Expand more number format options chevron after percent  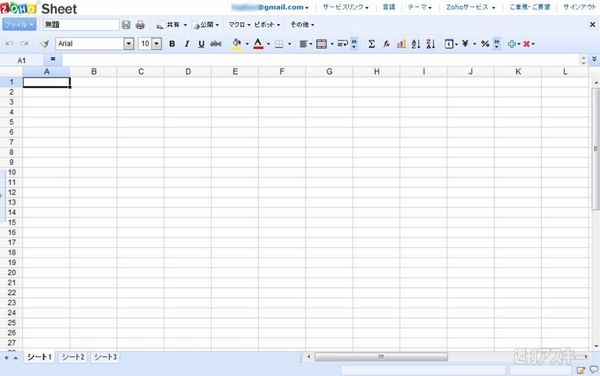pos(496,44)
